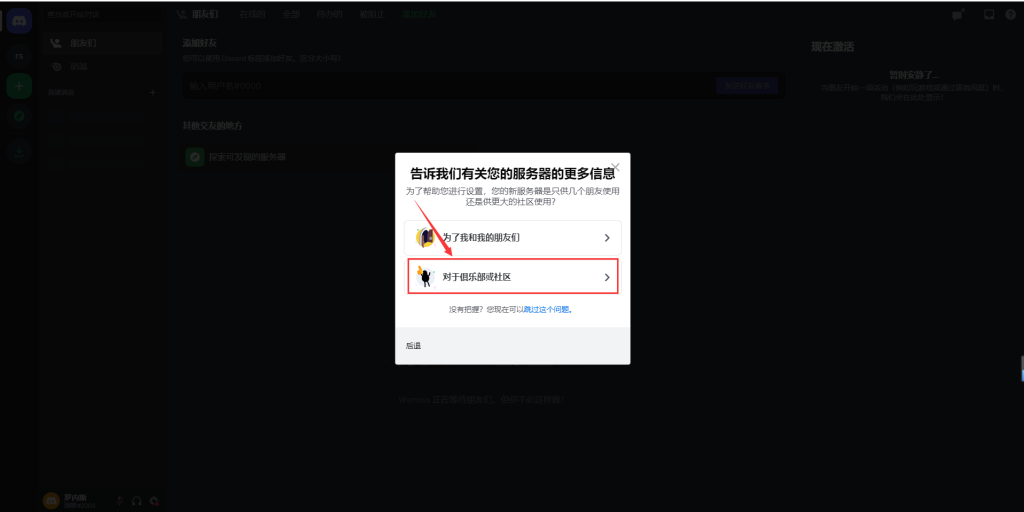The image size is (1024, 512).
Task: Click the chevron on 为了我和我的朋友们 row
Action: tap(607, 238)
